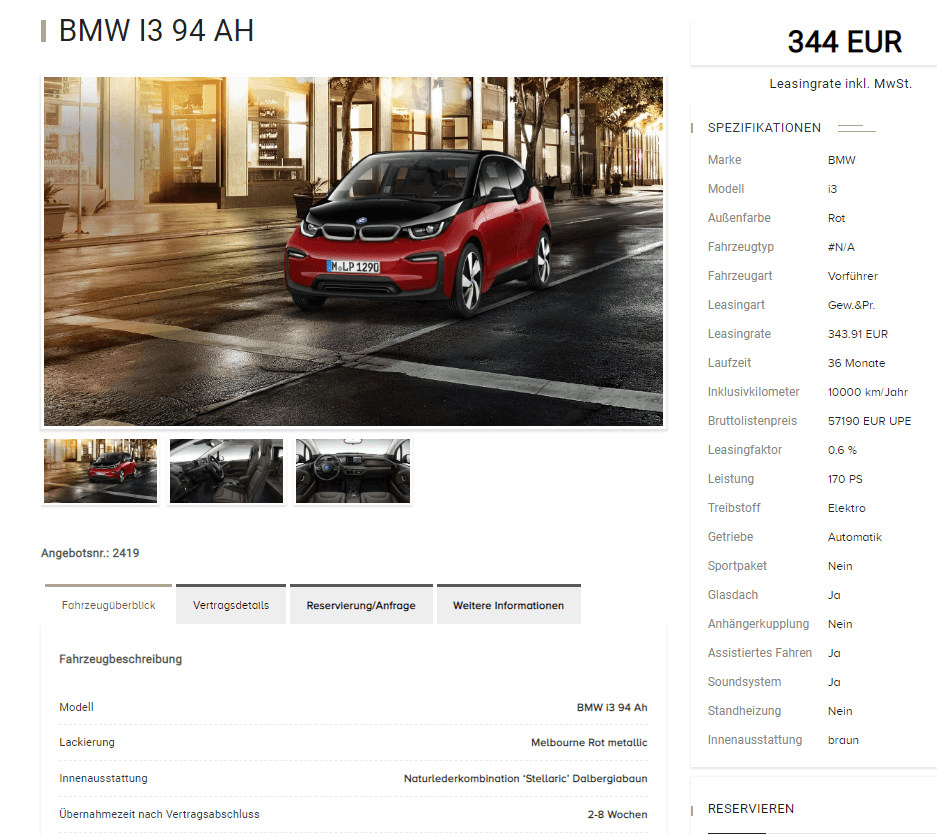
Task: Select the red car exterior thumbnail
Action: point(100,471)
